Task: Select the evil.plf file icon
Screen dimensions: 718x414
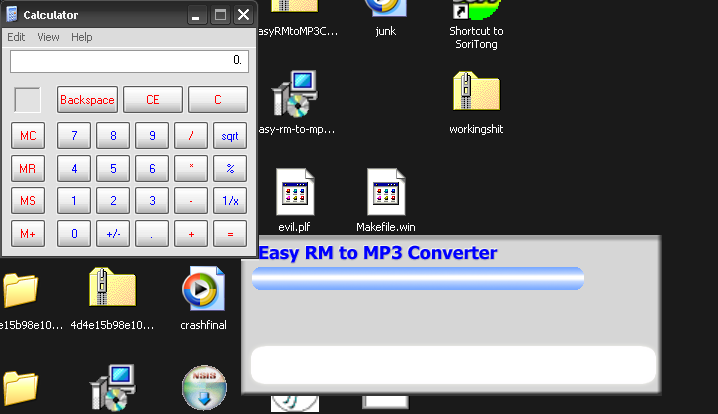Action: [x=295, y=191]
